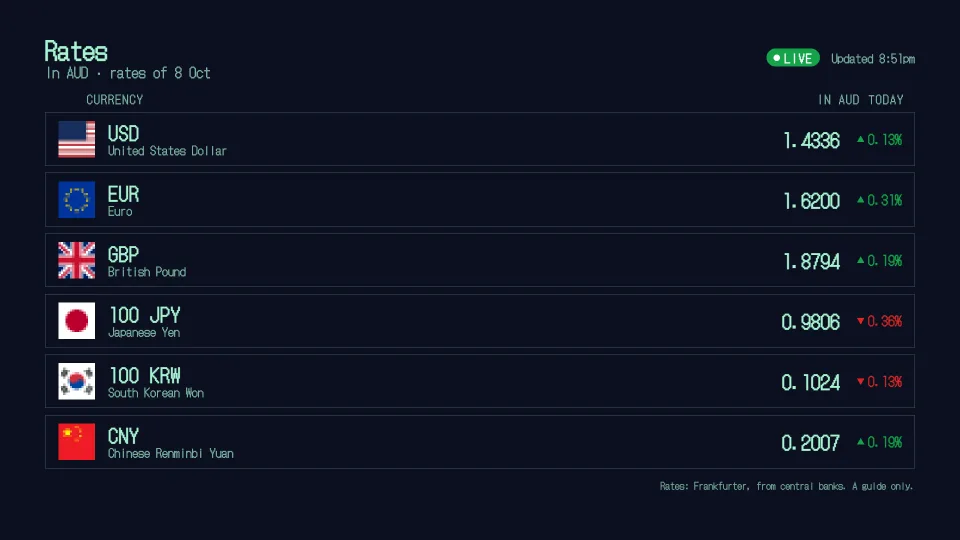Click the GBP change 0.19%
Screen dimensions: 960x540
tap(885, 261)
